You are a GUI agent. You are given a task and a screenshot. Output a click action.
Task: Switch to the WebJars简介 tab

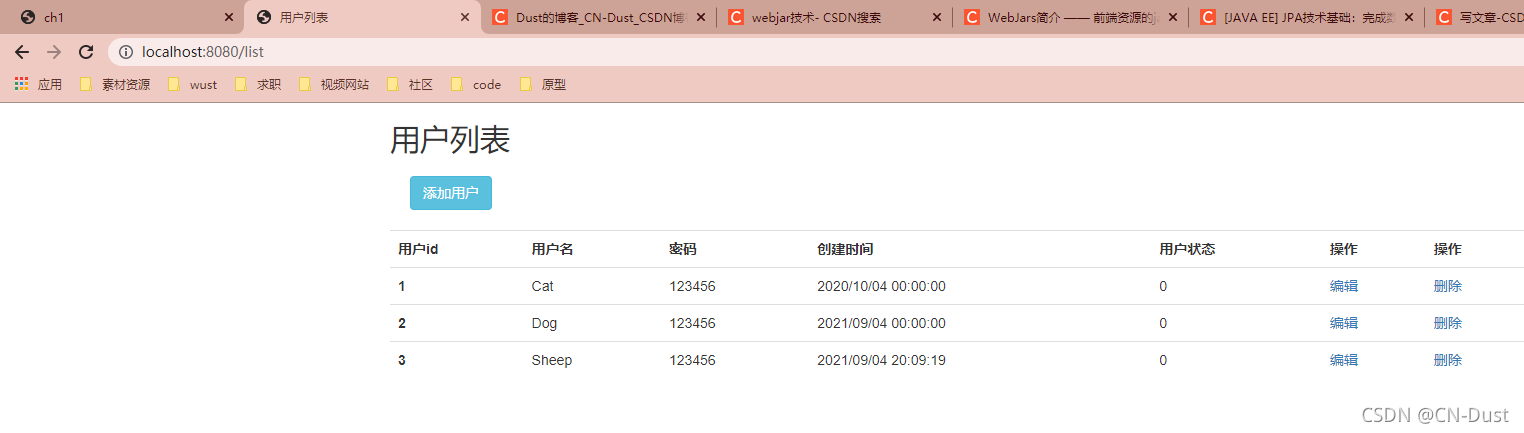click(x=1070, y=18)
